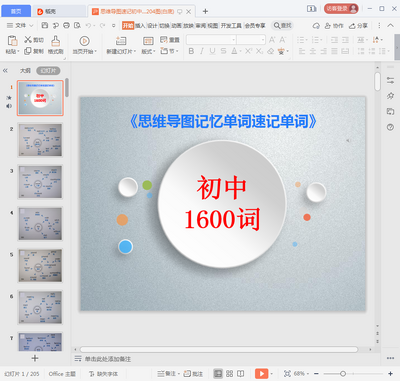
Task: Open the font size dropdown
Action: click(x=263, y=40)
